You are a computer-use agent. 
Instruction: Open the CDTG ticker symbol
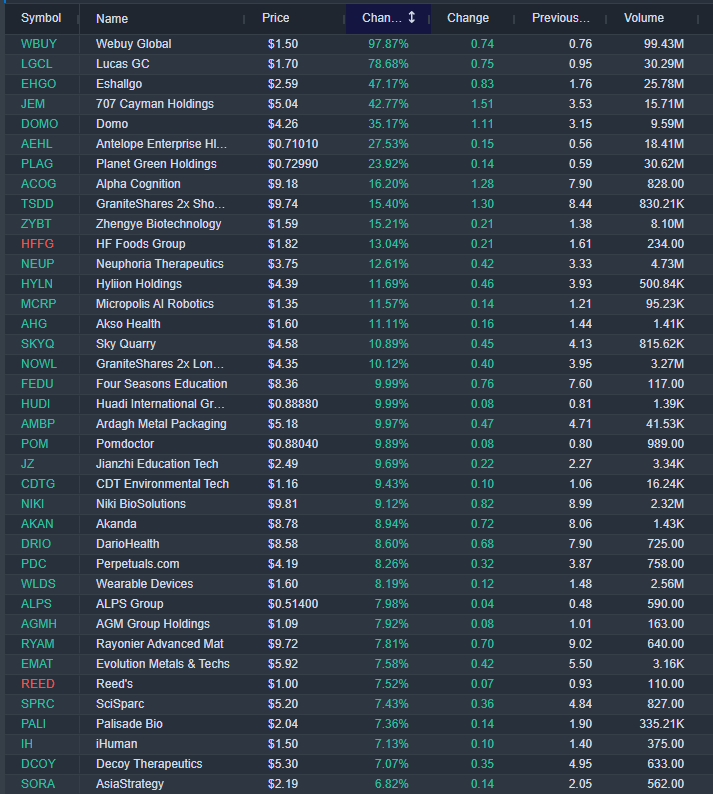pos(38,484)
